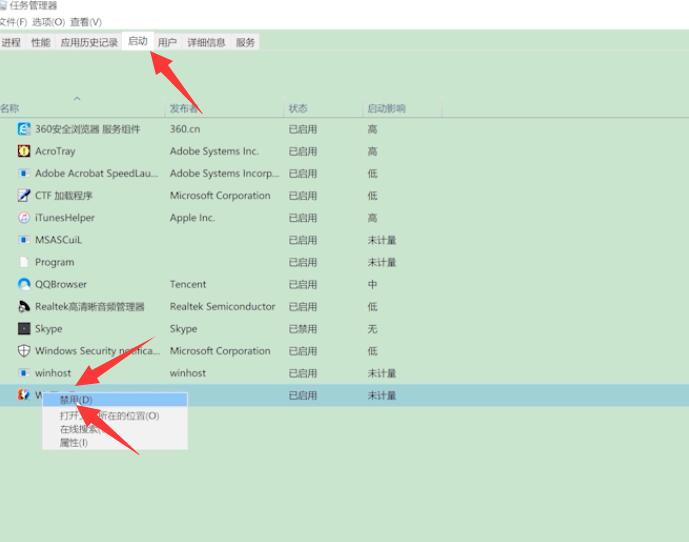
Task: Switch to the 性能 tab
Action: click(x=40, y=42)
